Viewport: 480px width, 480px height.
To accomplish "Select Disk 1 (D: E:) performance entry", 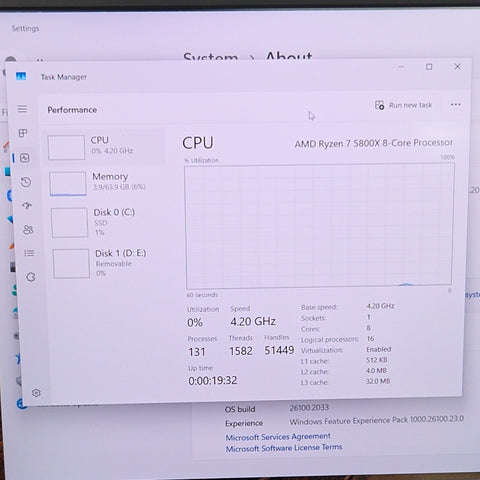I will [x=108, y=263].
